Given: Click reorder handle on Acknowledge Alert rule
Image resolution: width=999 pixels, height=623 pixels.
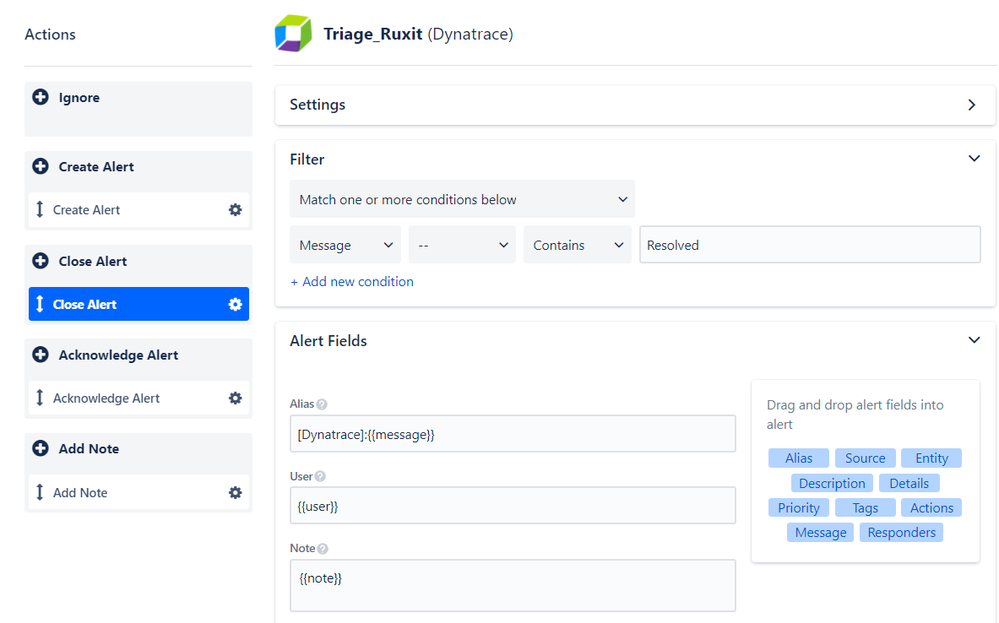Looking at the screenshot, I should point(40,398).
